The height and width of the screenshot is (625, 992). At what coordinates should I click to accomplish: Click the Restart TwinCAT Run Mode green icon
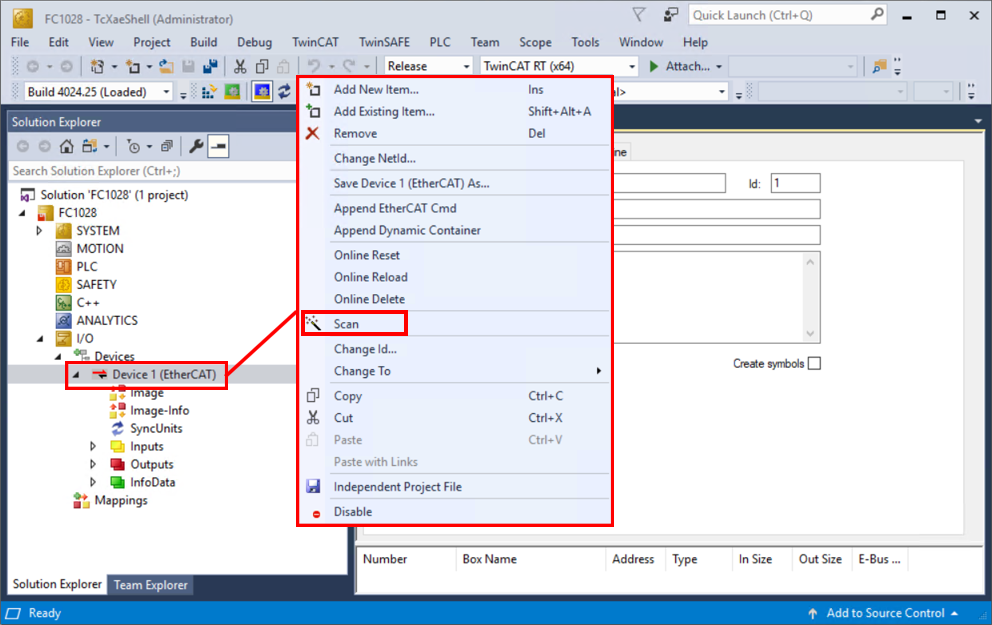pos(232,92)
